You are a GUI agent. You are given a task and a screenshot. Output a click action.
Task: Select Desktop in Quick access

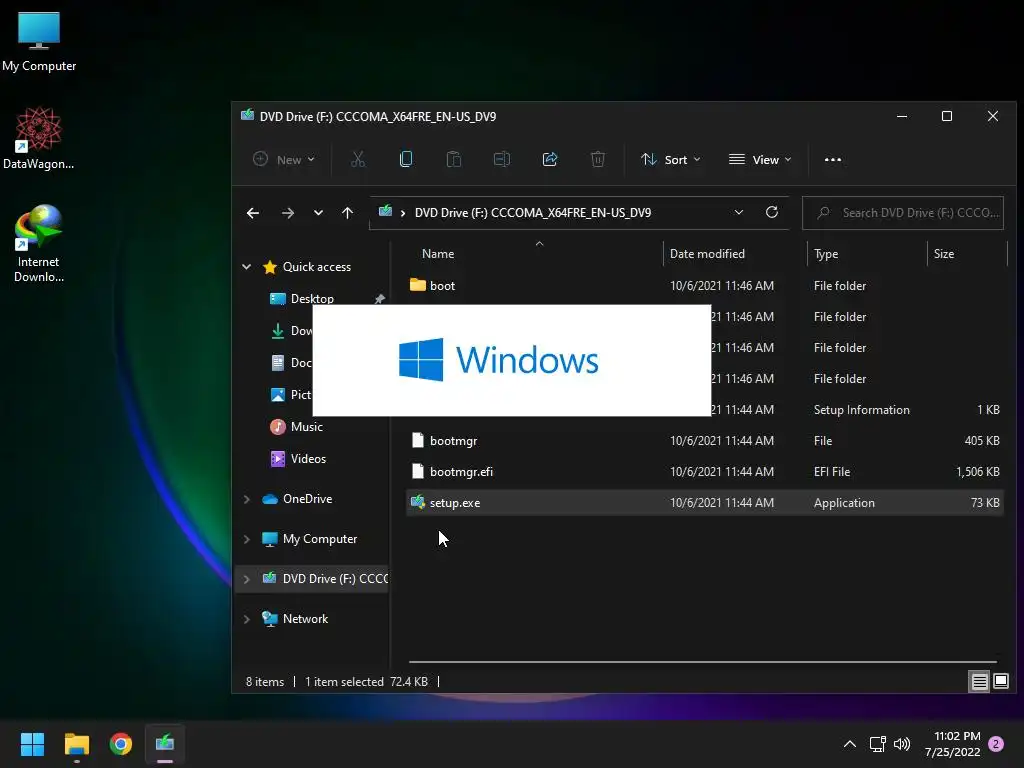312,298
